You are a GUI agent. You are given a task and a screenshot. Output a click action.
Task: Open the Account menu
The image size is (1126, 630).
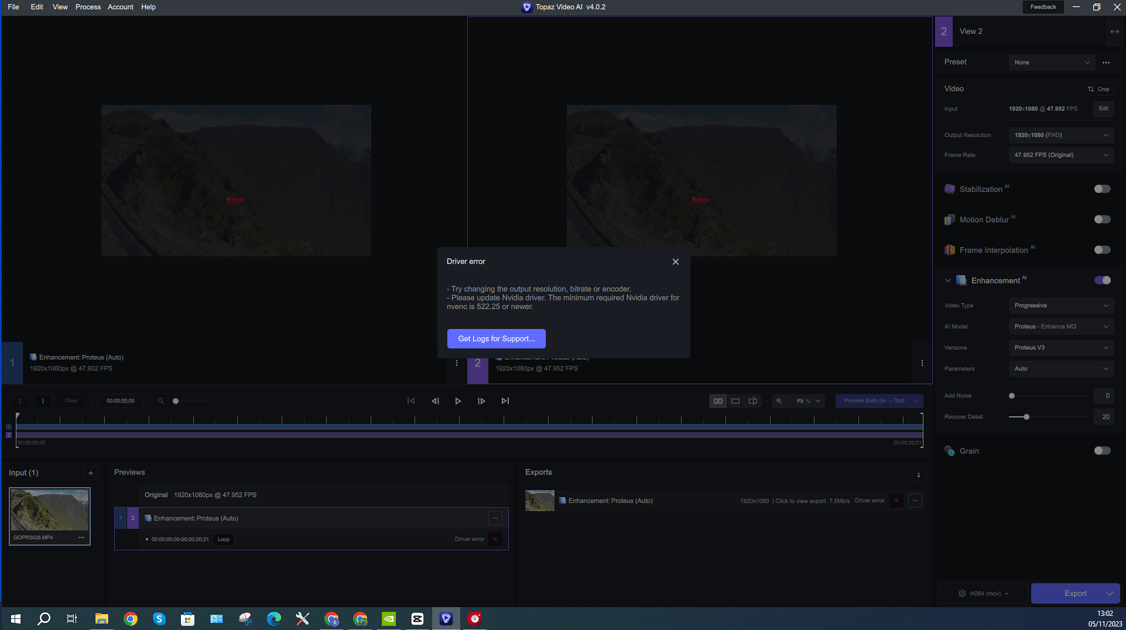pos(120,6)
